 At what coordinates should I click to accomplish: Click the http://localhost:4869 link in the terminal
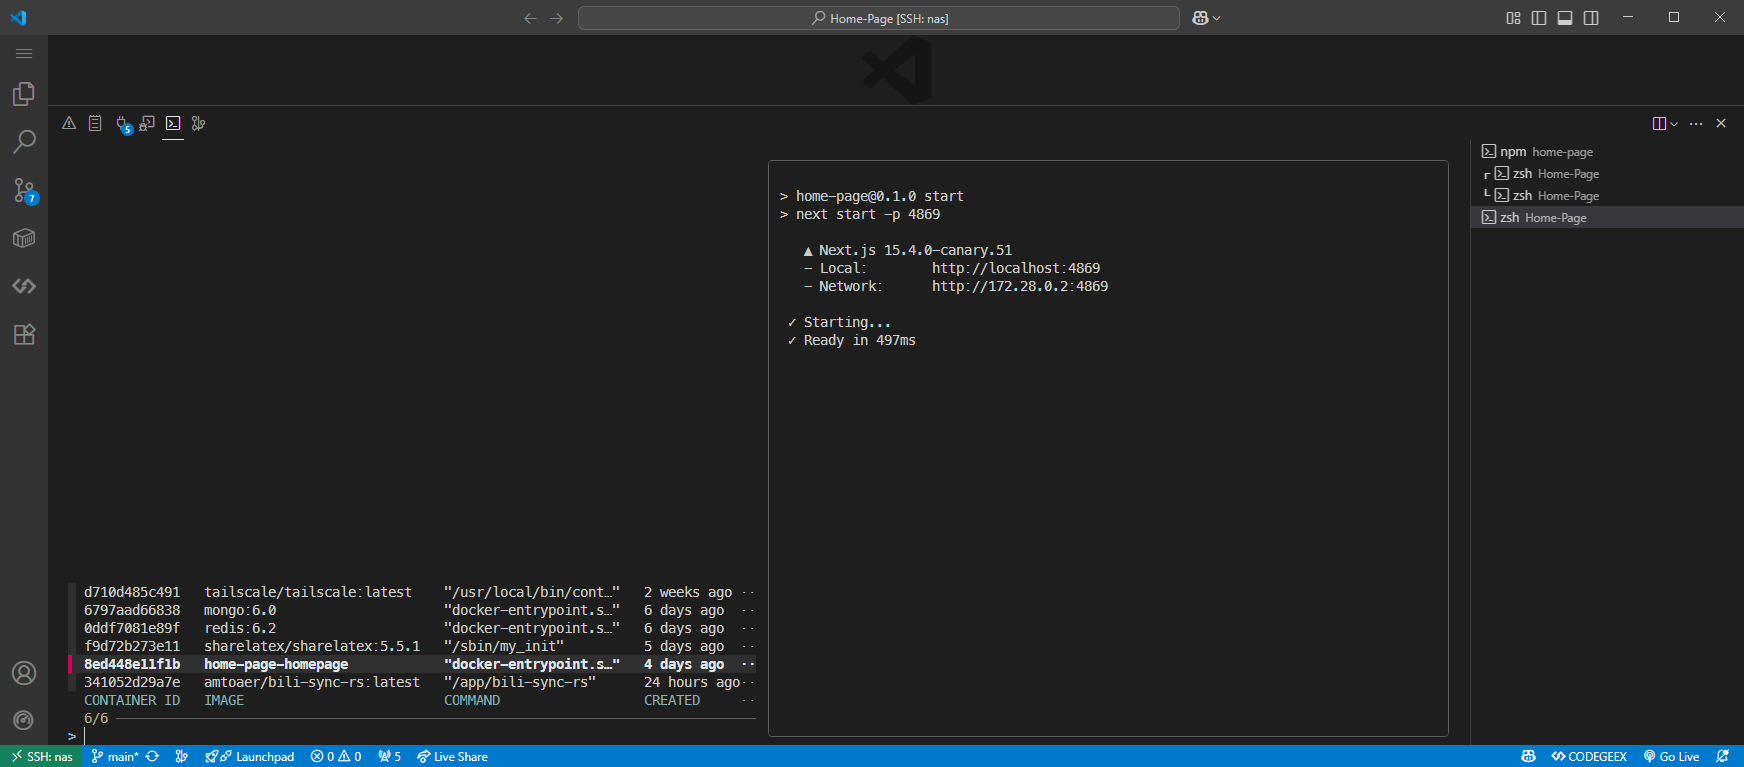pyautogui.click(x=1016, y=268)
